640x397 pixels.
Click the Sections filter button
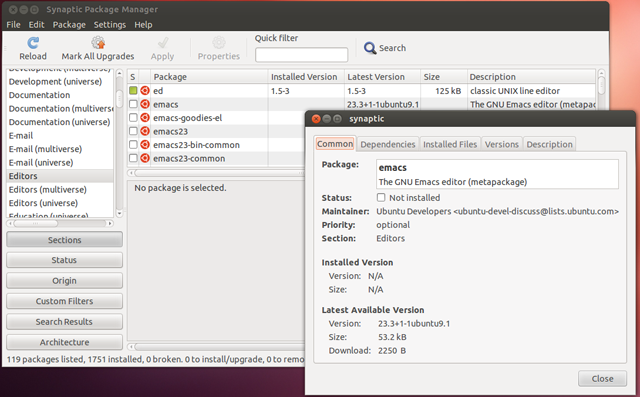point(64,240)
